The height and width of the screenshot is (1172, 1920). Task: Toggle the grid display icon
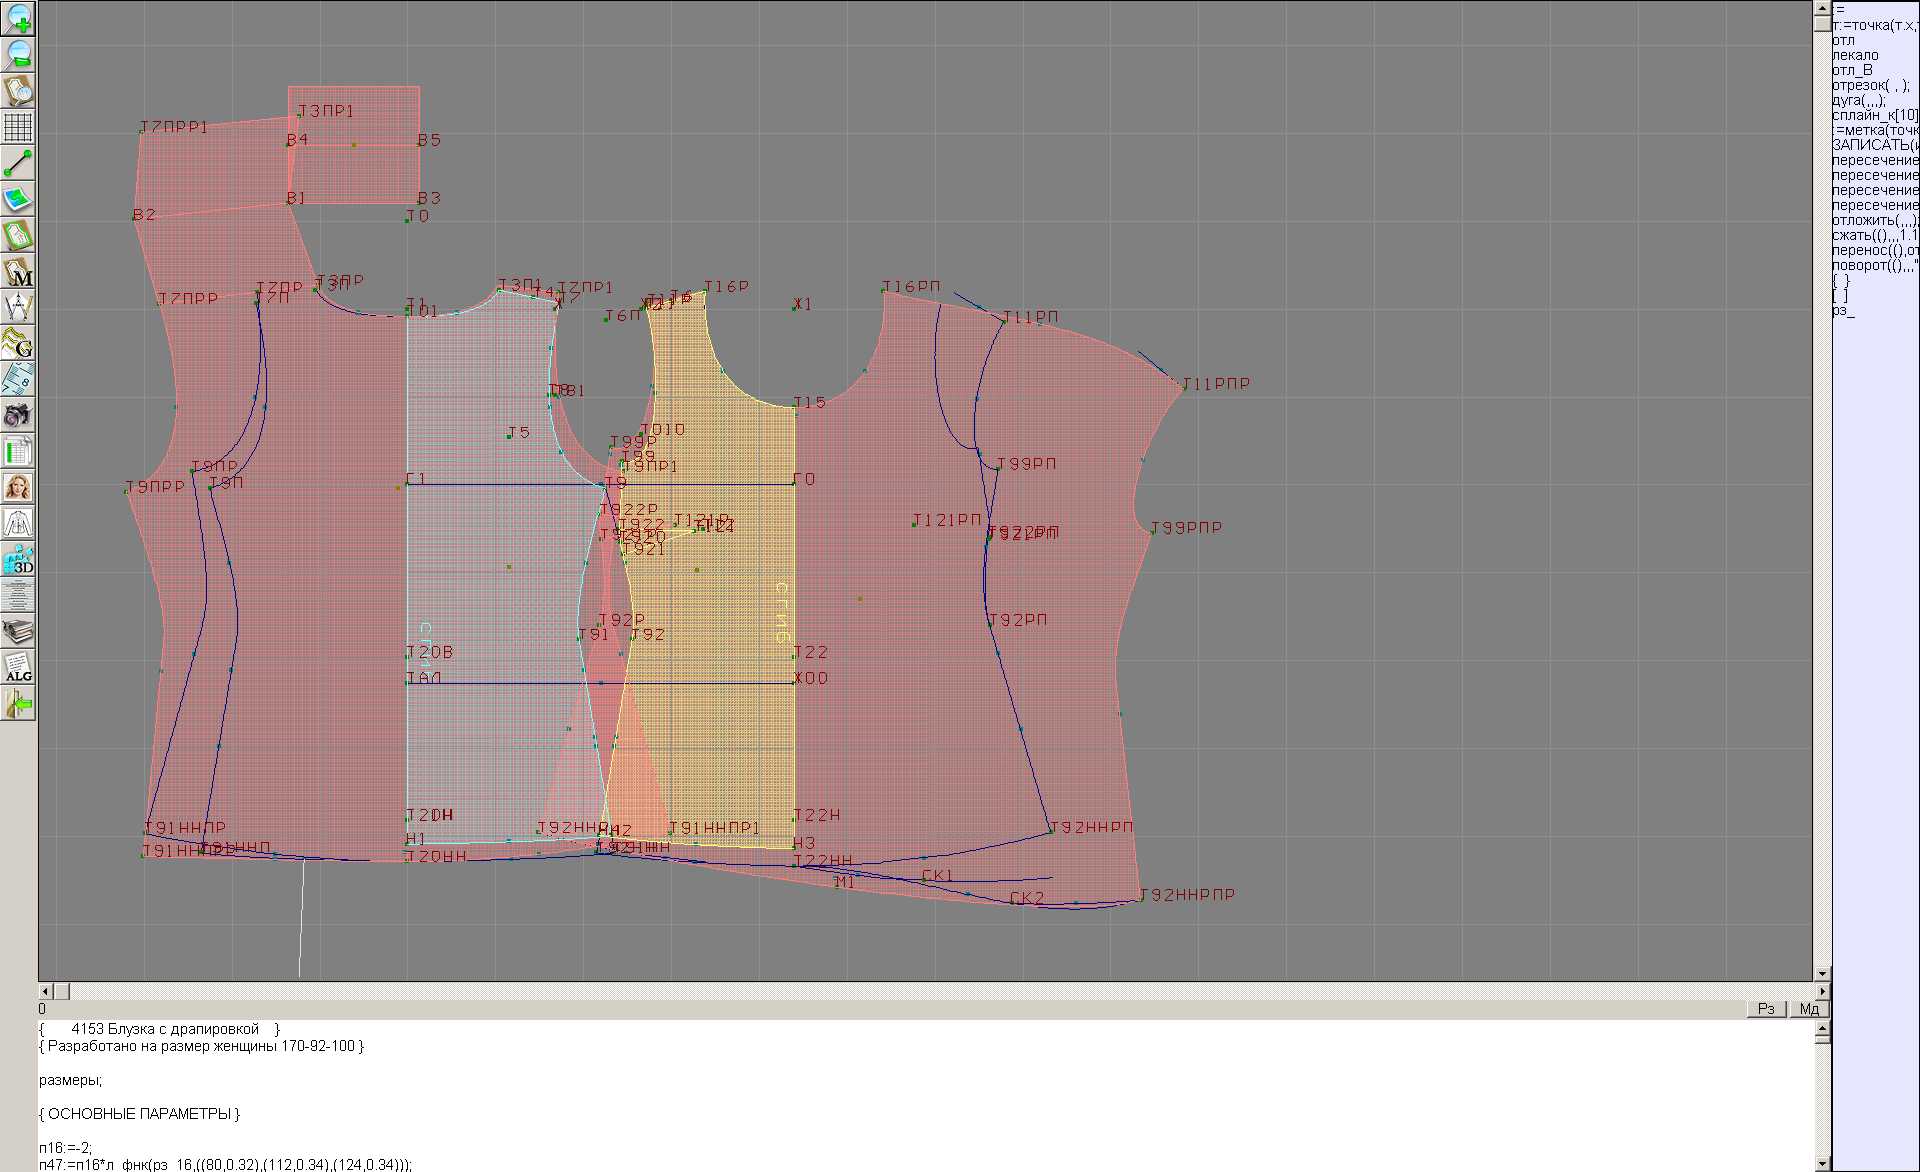18,127
